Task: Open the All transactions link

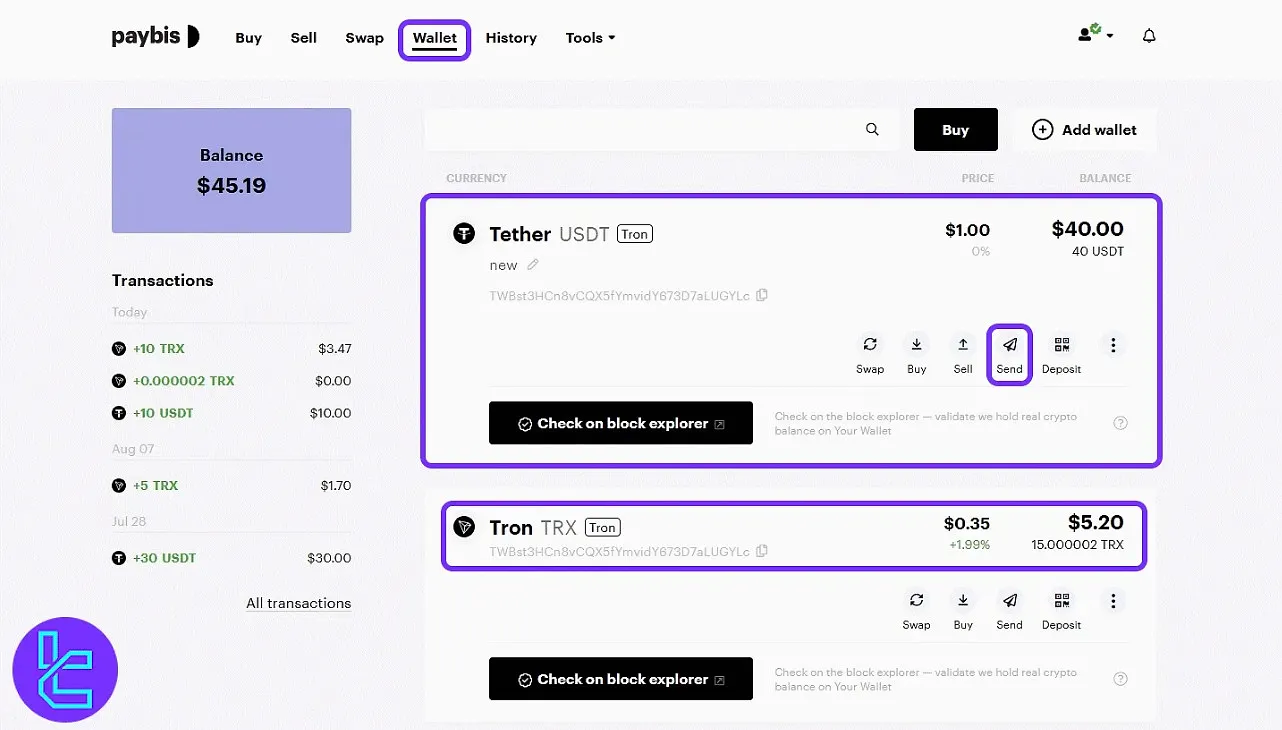Action: (298, 603)
